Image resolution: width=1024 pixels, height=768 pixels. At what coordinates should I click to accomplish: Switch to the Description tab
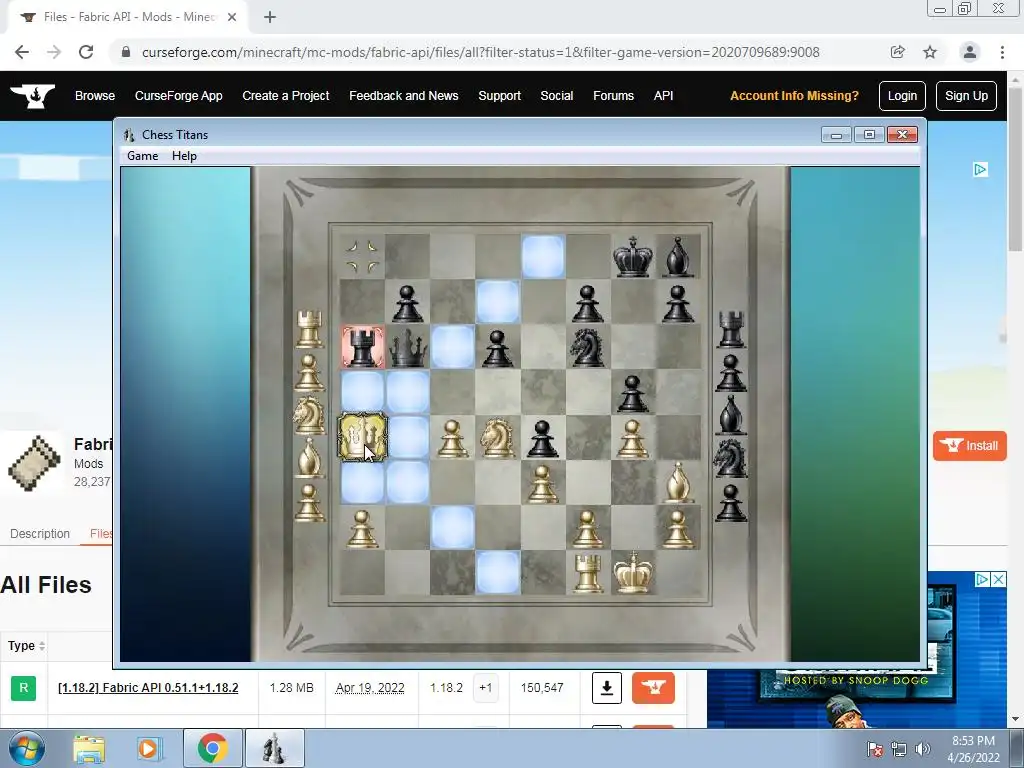pyautogui.click(x=40, y=534)
